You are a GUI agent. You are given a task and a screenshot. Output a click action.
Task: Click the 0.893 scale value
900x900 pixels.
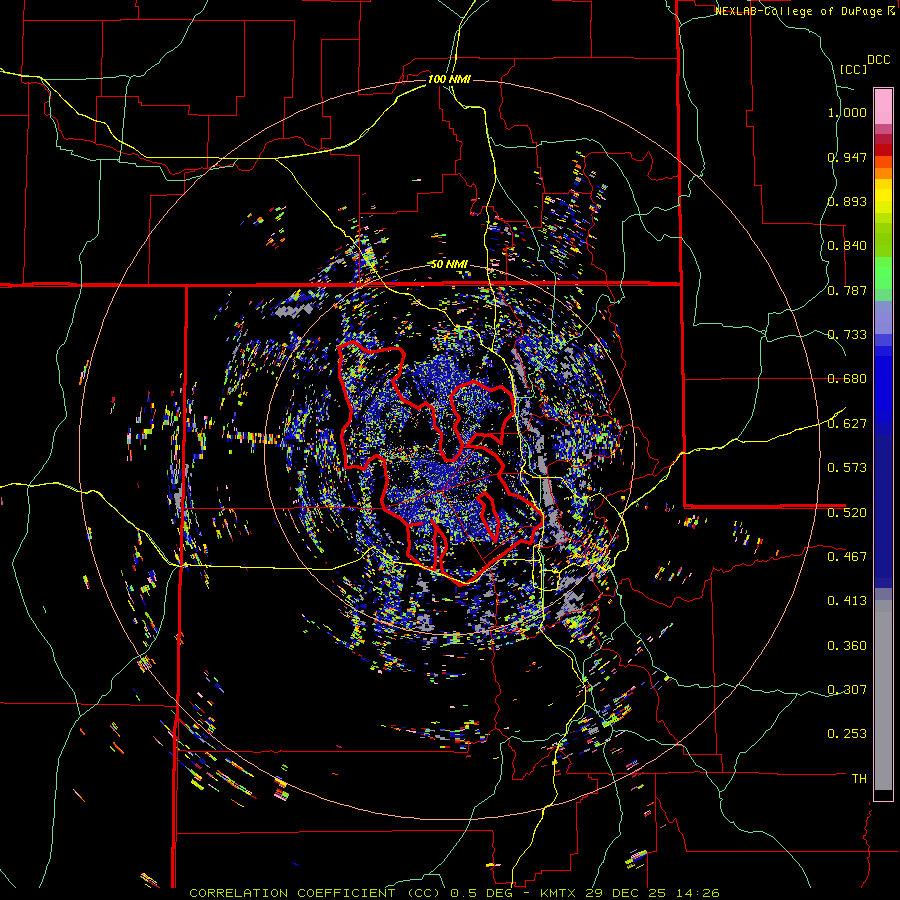point(847,201)
